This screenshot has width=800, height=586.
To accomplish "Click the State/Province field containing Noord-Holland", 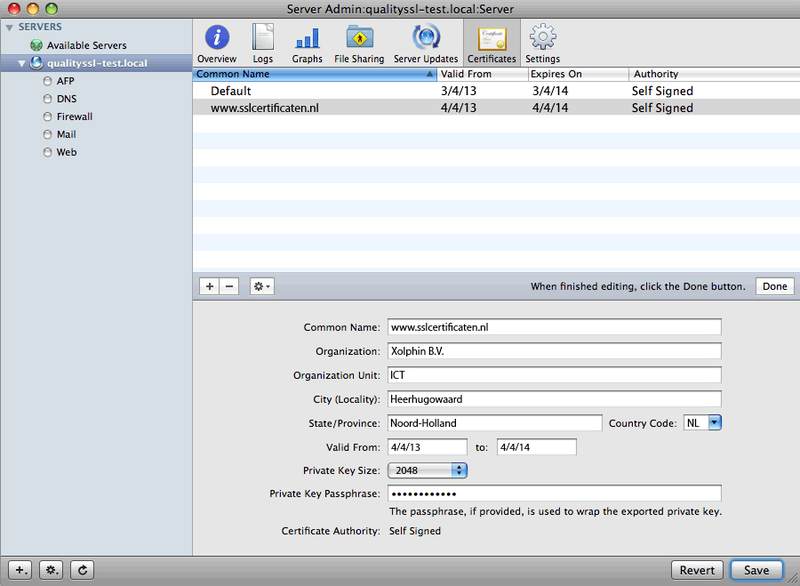I will pos(495,423).
